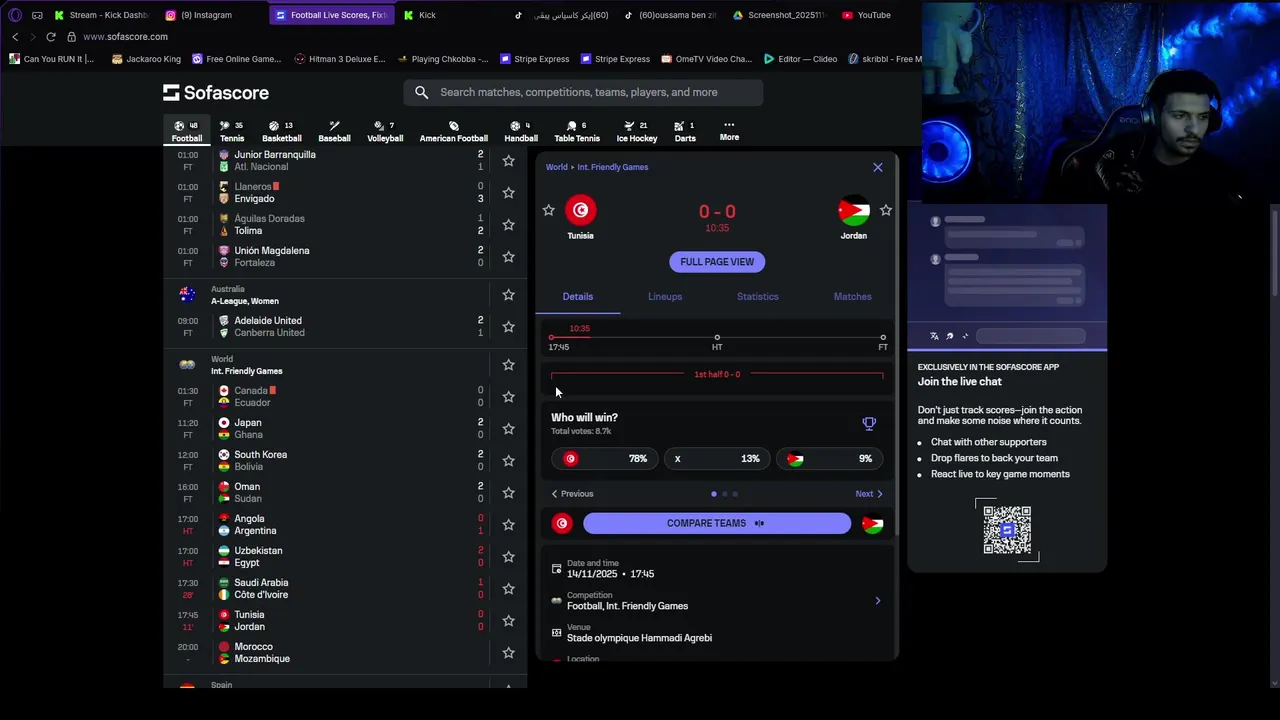1280x720 pixels.
Task: Close the match details panel
Action: click(x=878, y=167)
